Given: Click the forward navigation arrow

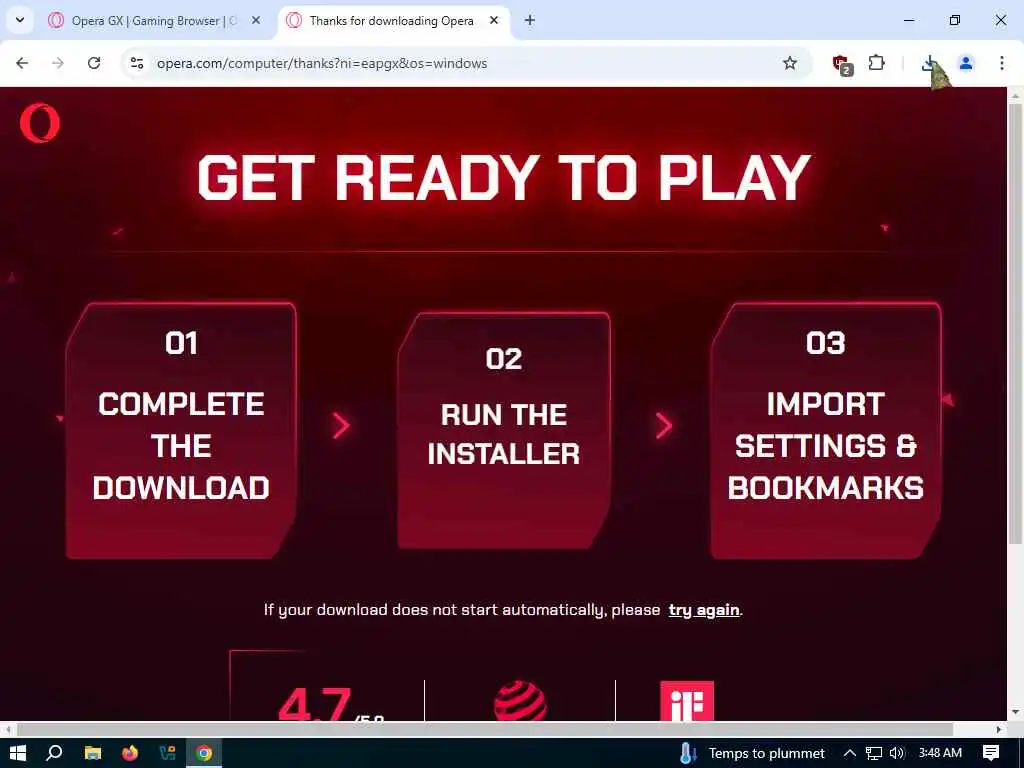Looking at the screenshot, I should (x=58, y=63).
